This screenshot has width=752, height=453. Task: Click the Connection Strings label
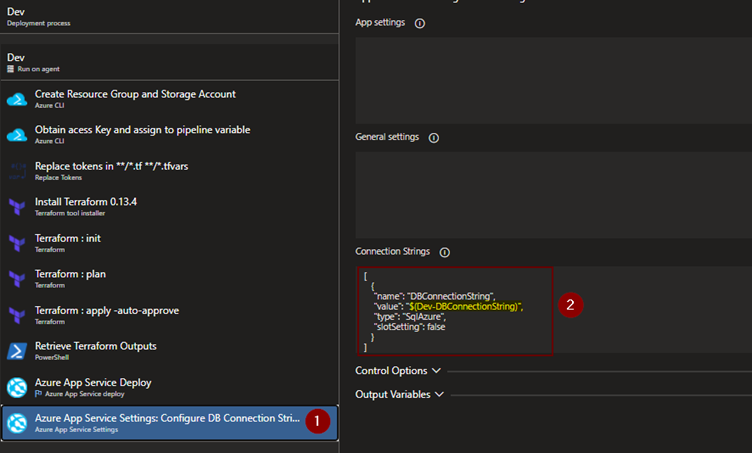pyautogui.click(x=392, y=251)
